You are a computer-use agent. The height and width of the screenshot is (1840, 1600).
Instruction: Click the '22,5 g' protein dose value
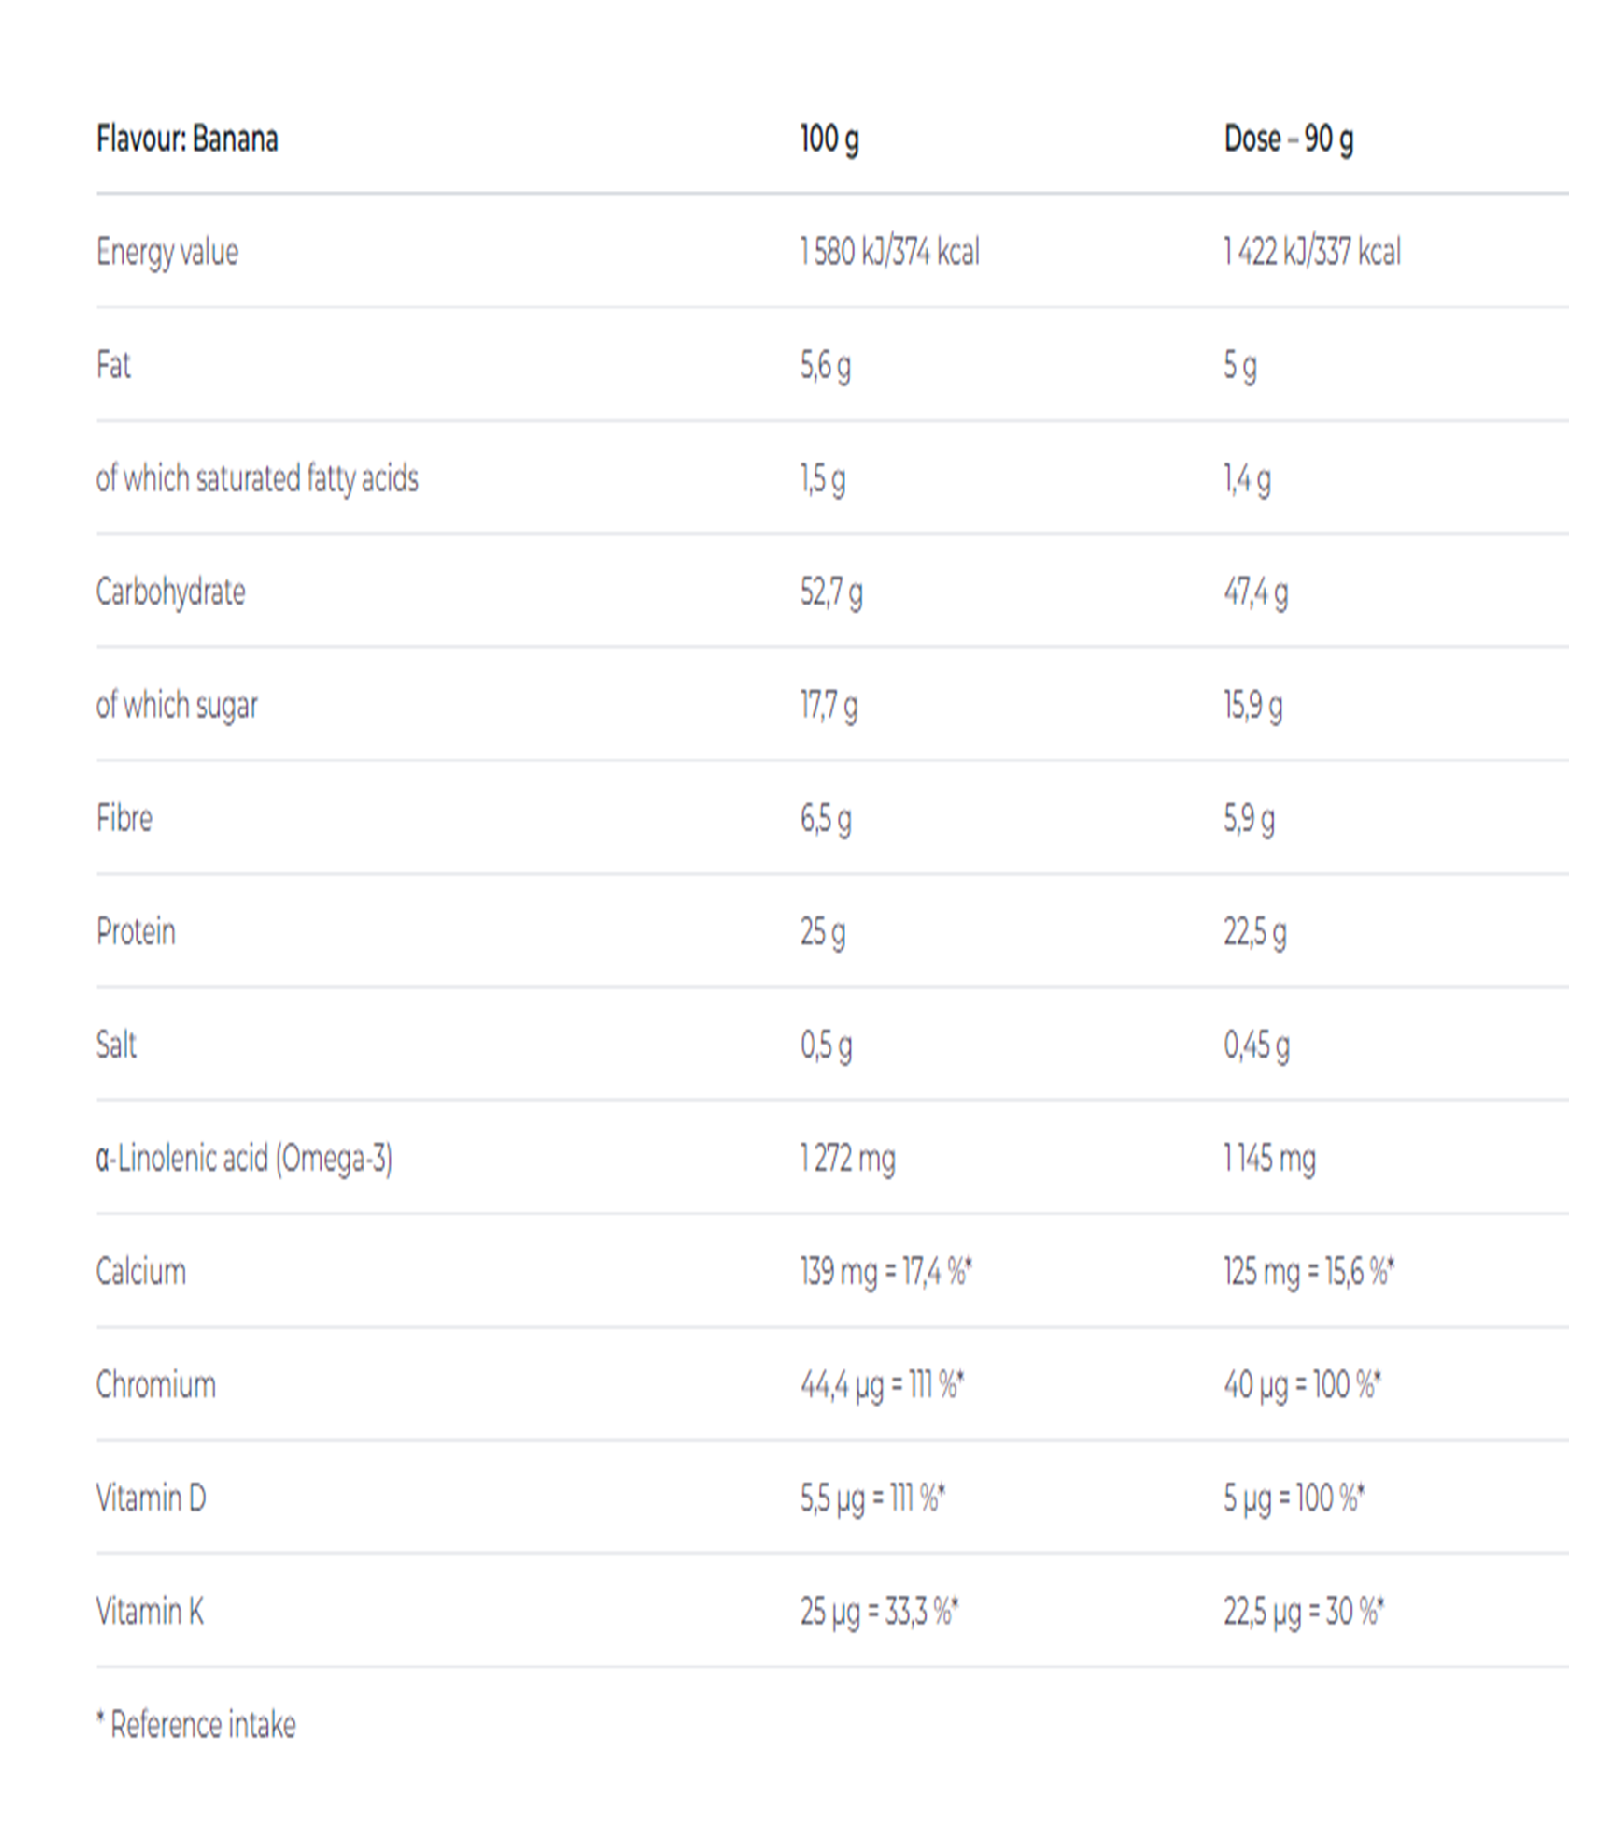(1255, 932)
